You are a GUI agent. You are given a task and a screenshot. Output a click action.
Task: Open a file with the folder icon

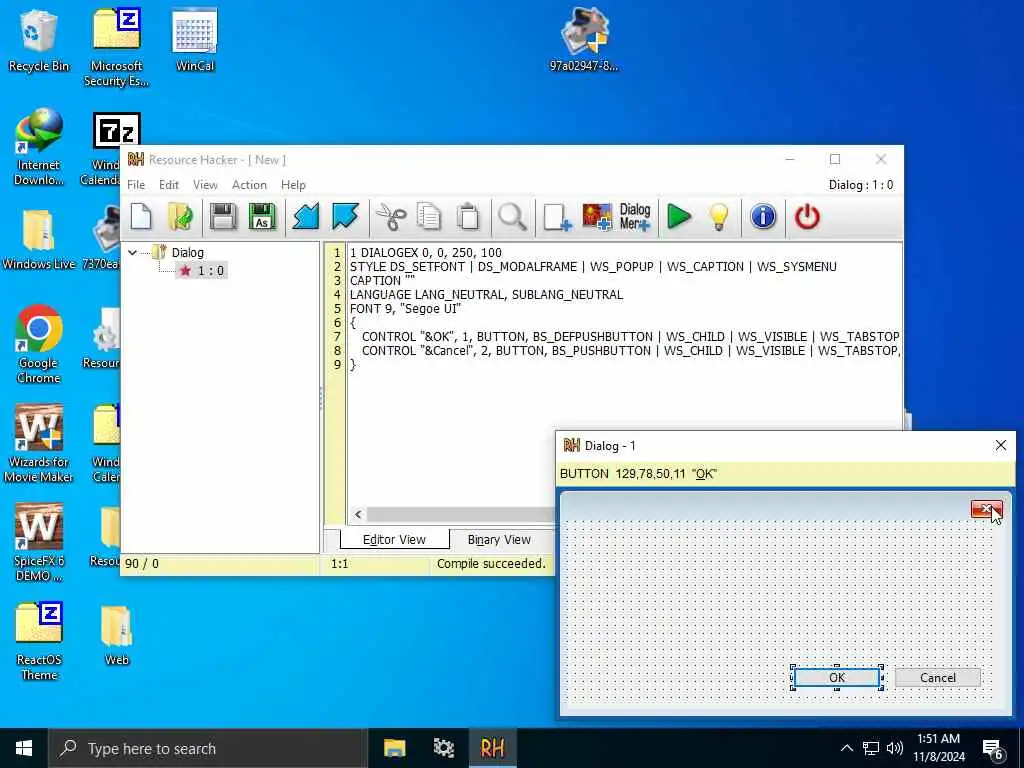[180, 217]
